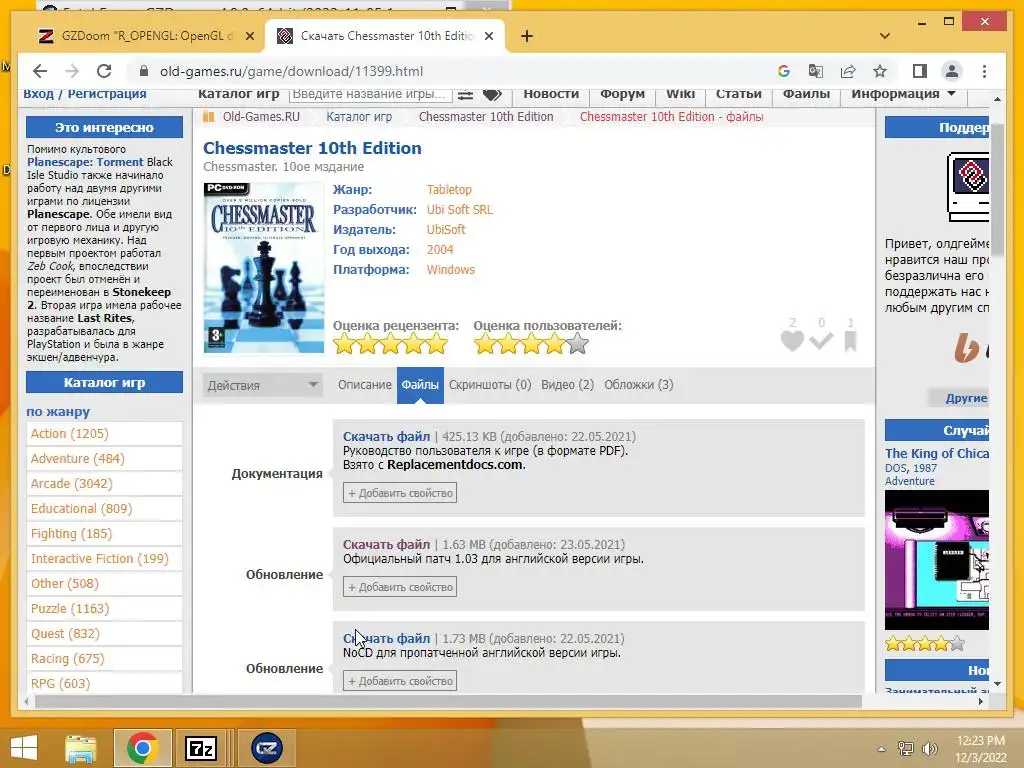Open the Обложки (3) tab
The image size is (1024, 768).
(x=639, y=385)
